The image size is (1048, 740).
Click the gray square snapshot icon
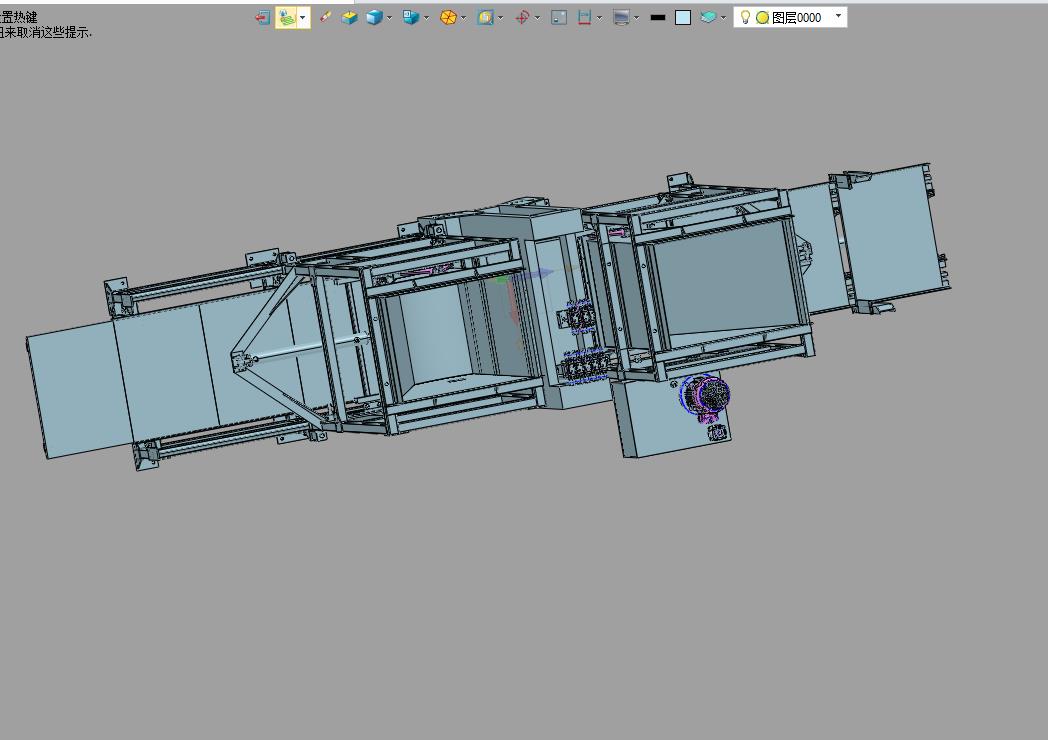559,18
